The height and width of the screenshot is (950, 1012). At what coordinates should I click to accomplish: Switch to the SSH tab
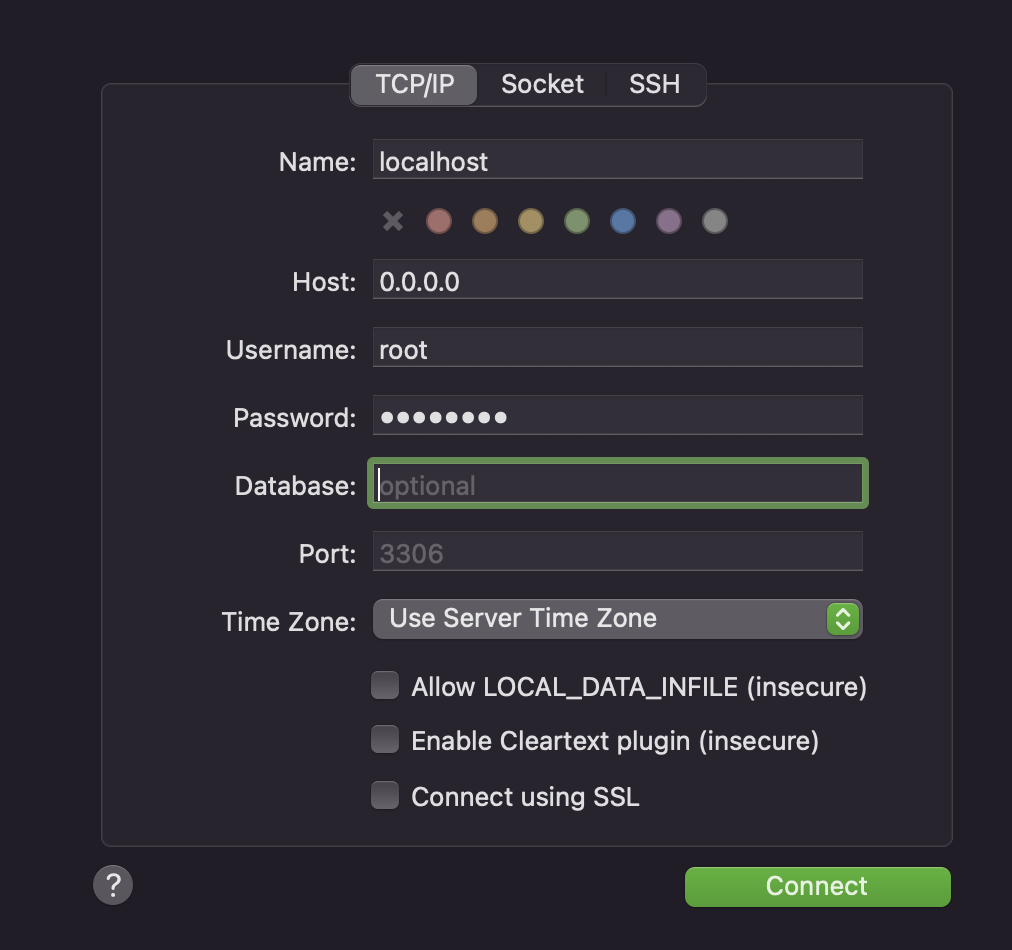click(655, 85)
